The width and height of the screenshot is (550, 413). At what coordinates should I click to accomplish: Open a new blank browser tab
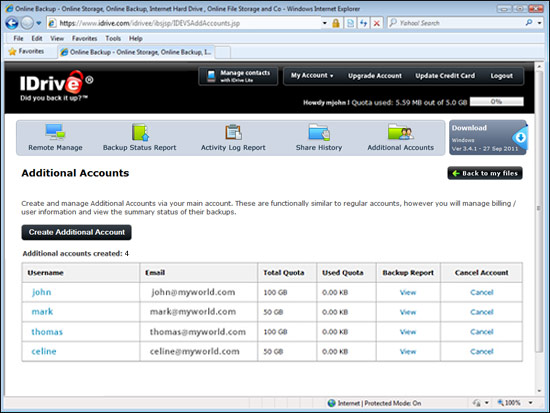222,52
